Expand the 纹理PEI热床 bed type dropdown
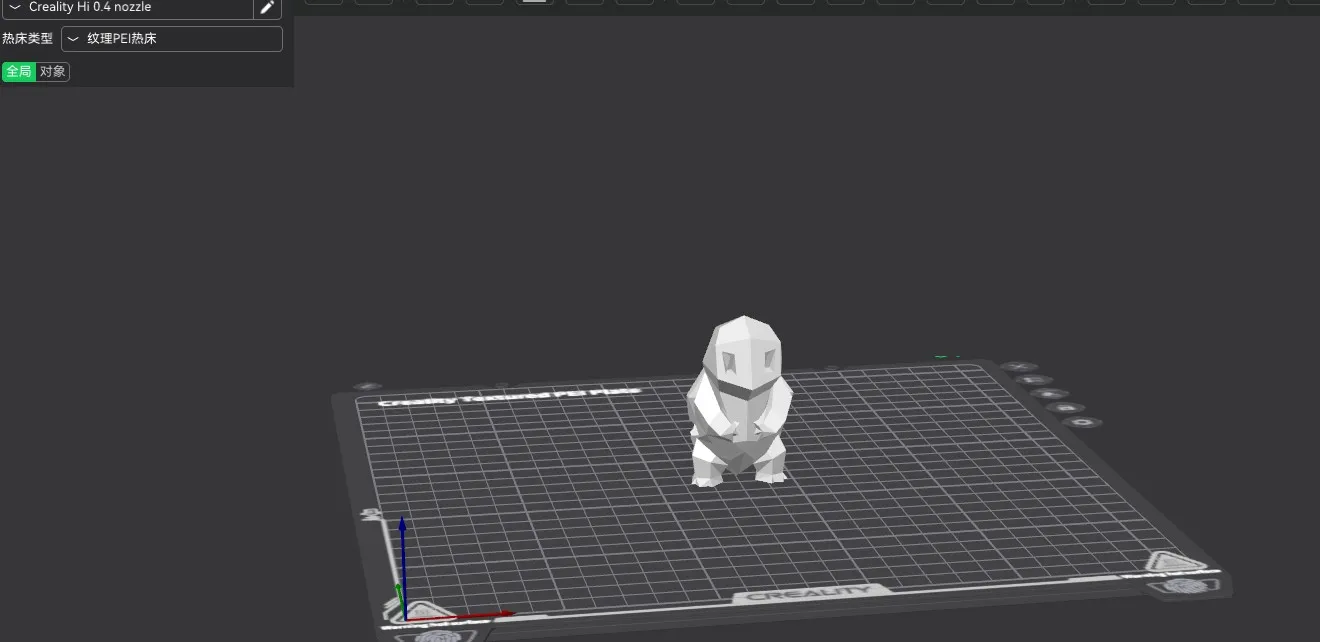 [x=172, y=39]
